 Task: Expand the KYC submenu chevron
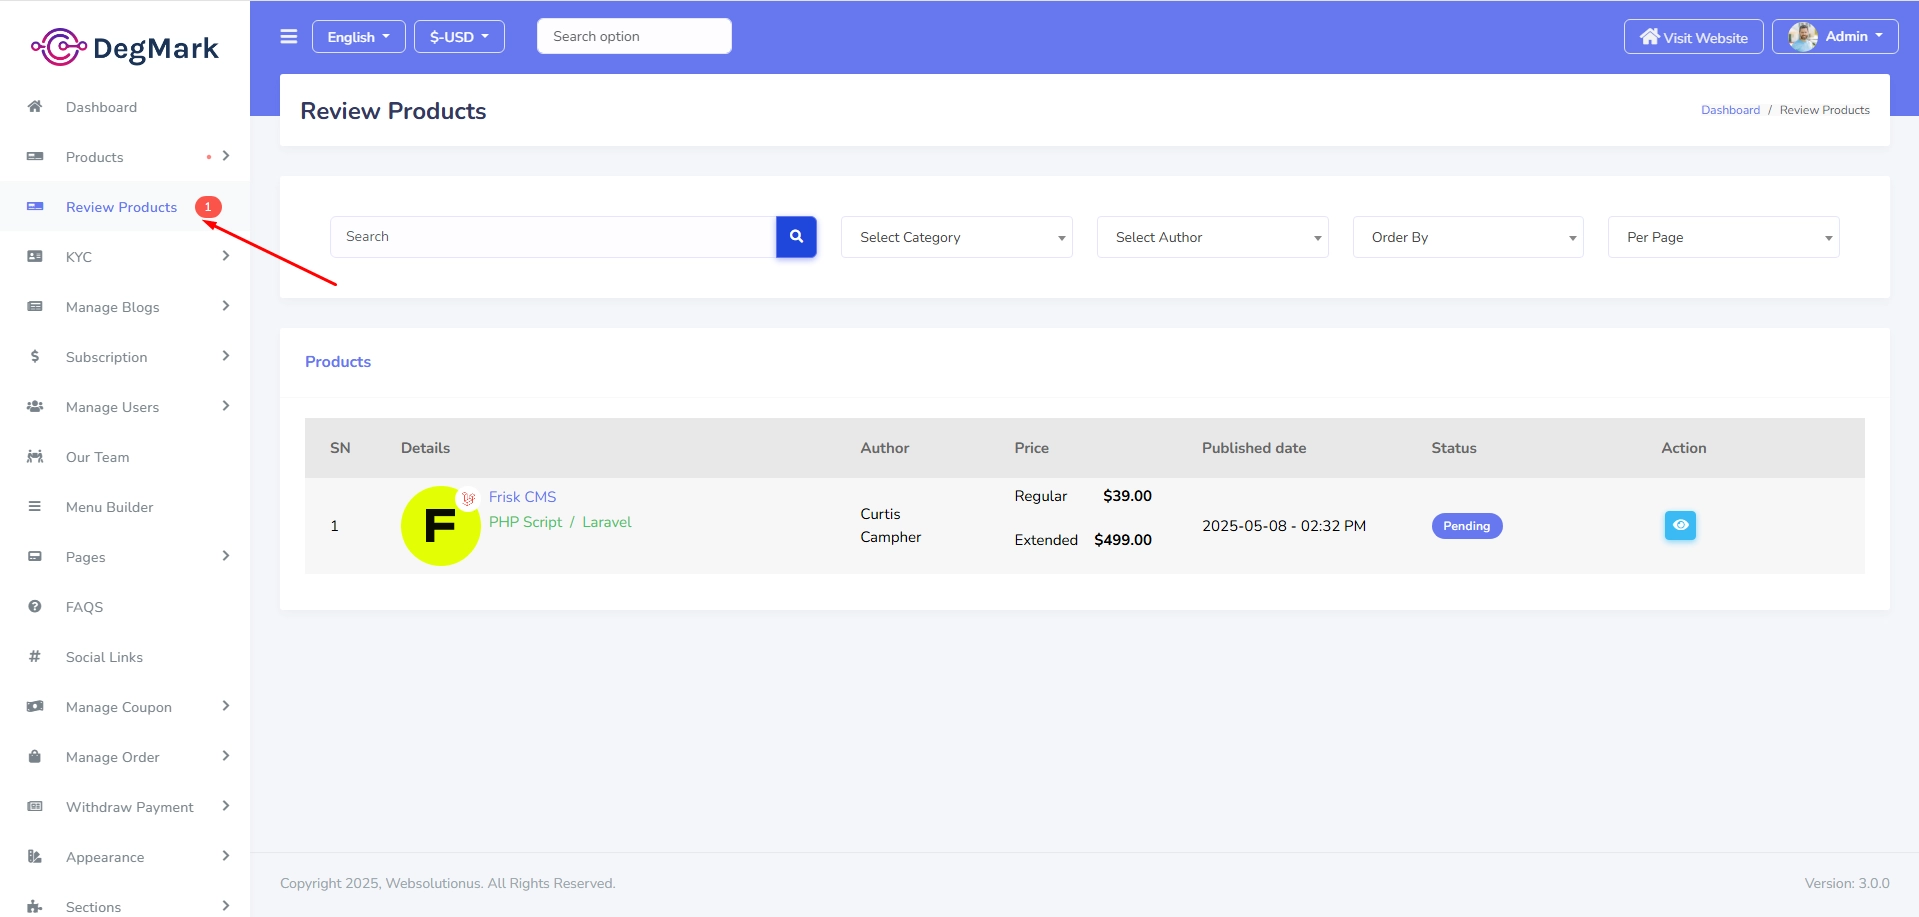tap(226, 256)
